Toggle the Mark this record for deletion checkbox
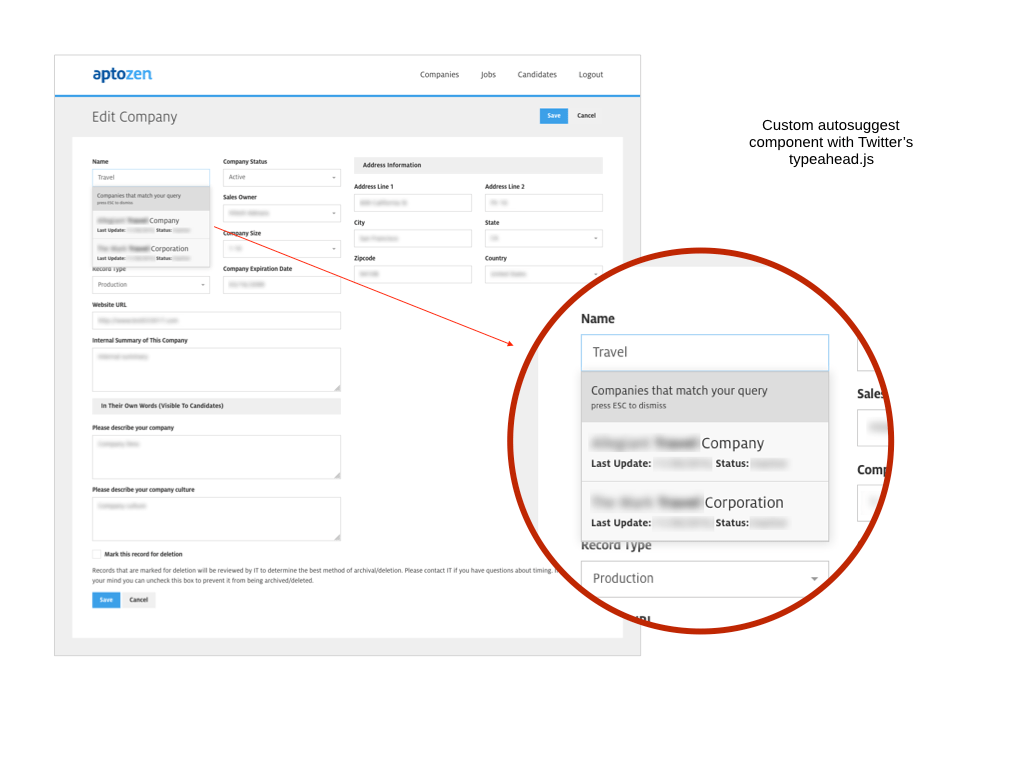Image resolution: width=1024 pixels, height=768 pixels. point(97,554)
